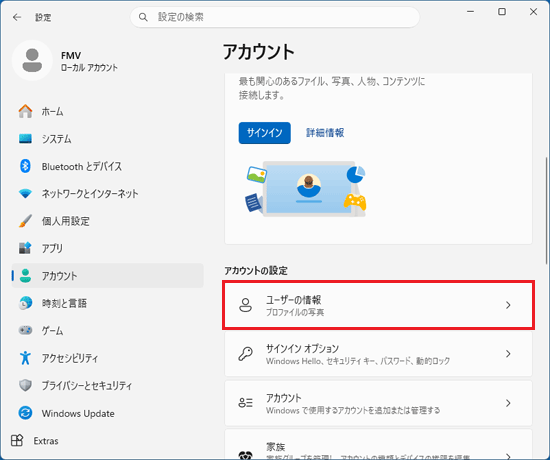550x460 pixels.
Task: Click the プロファイルの写真 subtitle text
Action: [x=295, y=312]
